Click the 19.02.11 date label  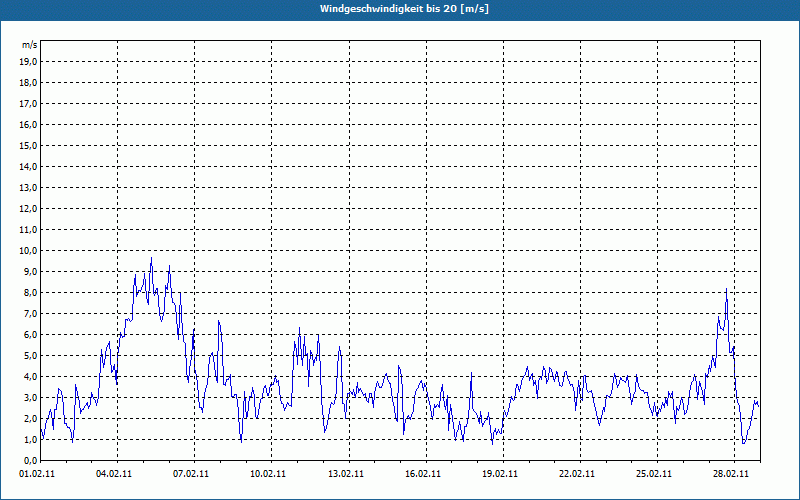tap(500, 473)
